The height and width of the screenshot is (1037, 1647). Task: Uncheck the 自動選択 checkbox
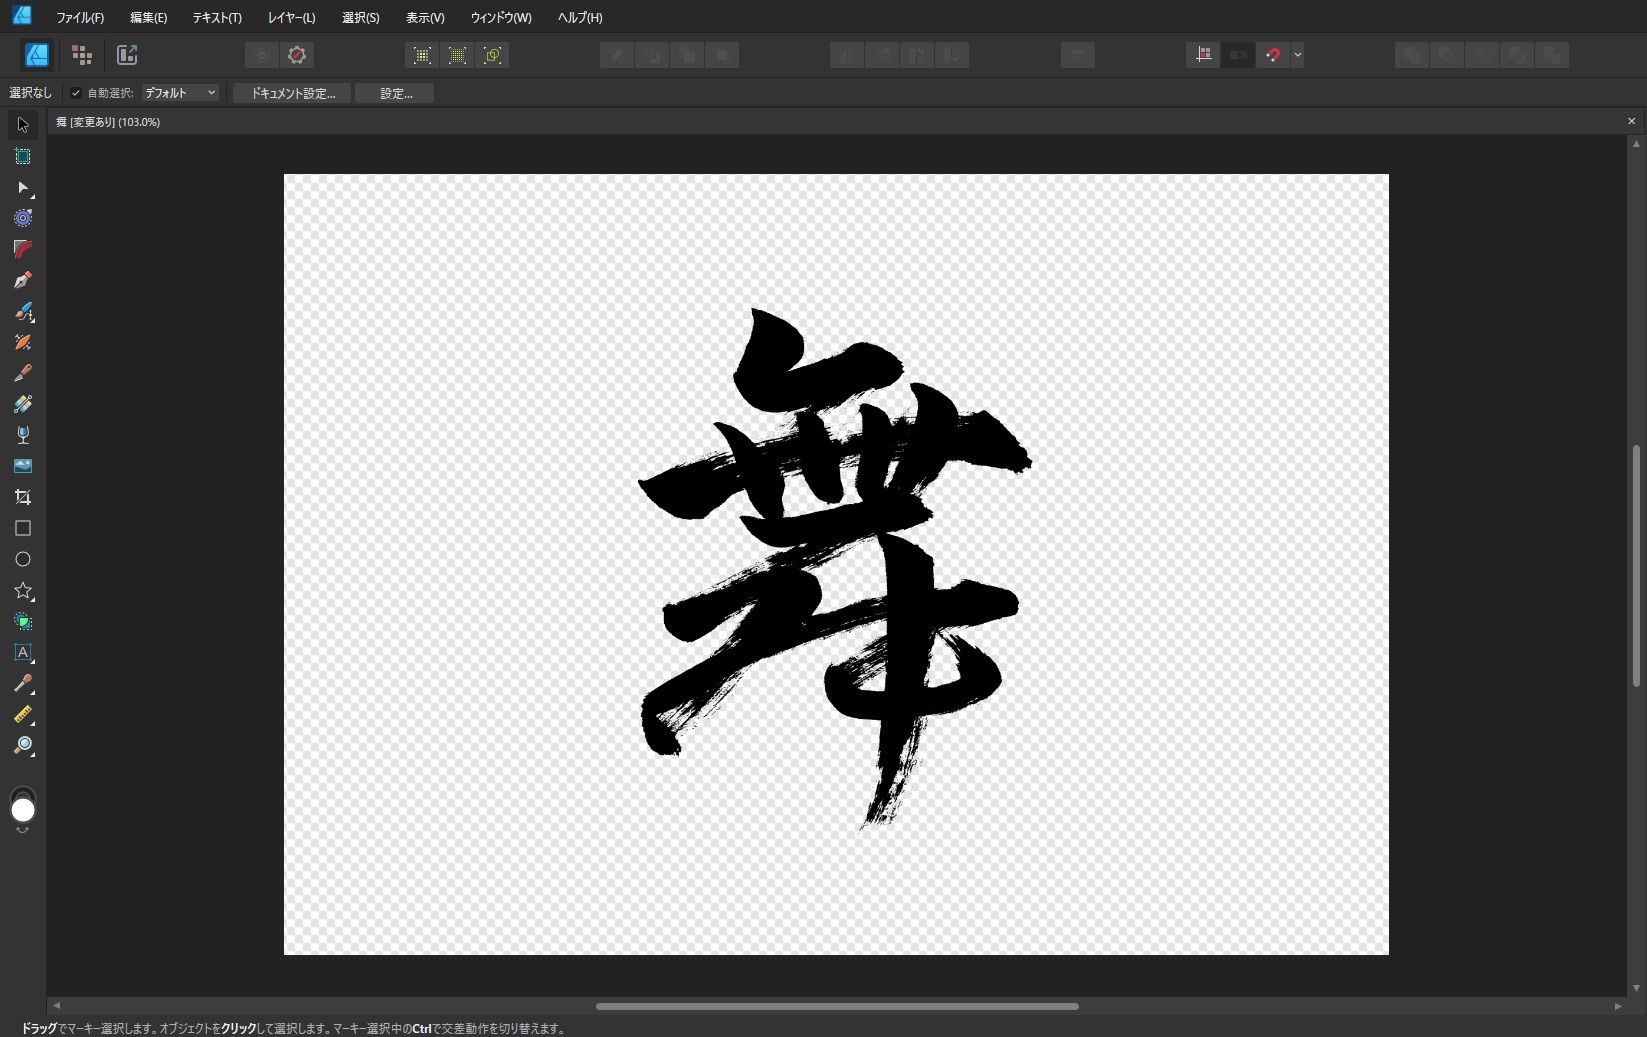point(76,93)
